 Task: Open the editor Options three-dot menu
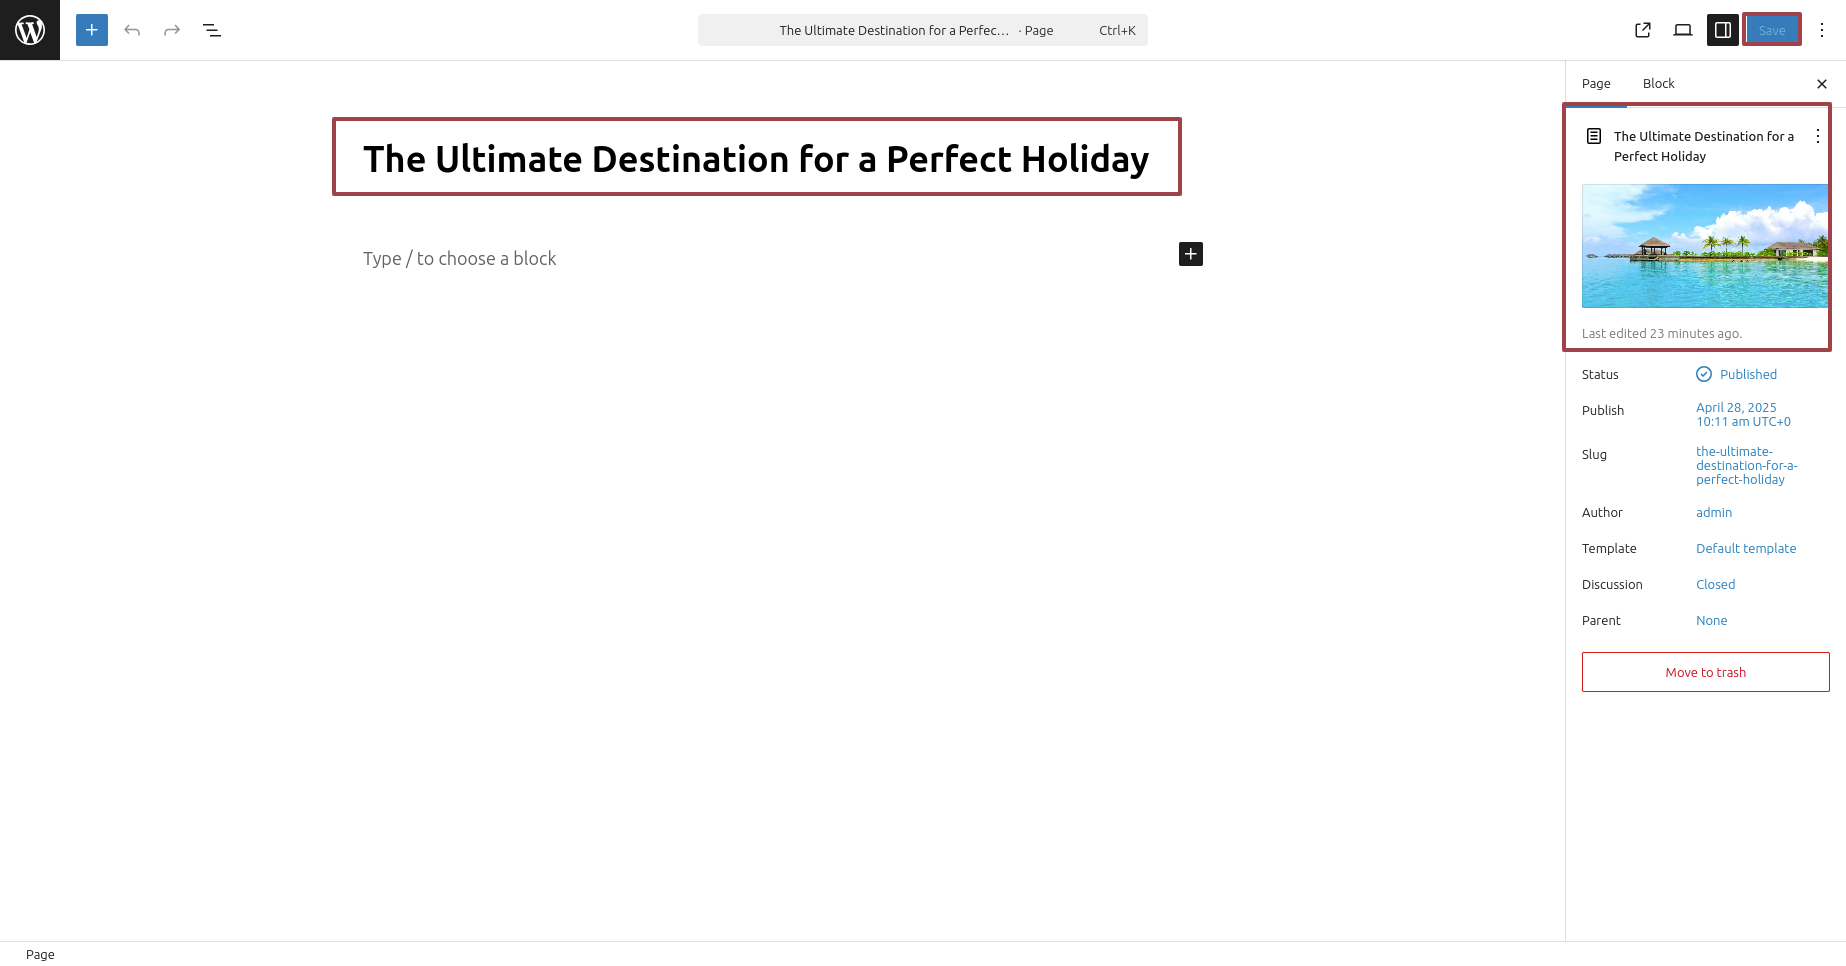click(1822, 30)
